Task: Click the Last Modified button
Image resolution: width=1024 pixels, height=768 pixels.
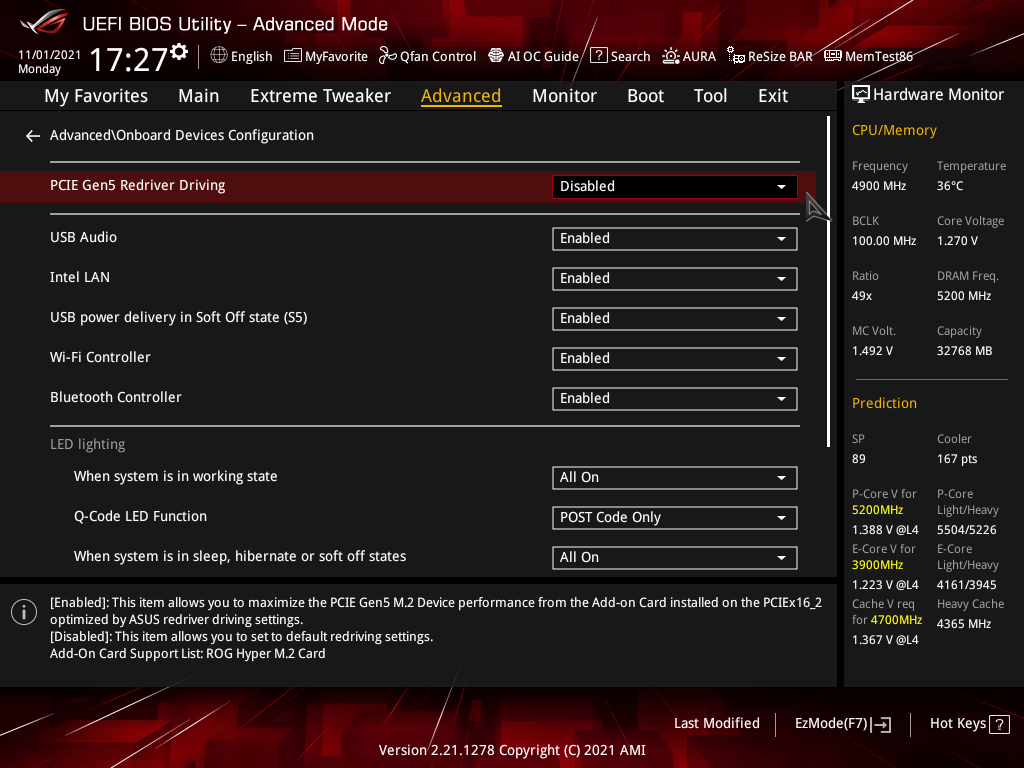Action: click(x=716, y=724)
